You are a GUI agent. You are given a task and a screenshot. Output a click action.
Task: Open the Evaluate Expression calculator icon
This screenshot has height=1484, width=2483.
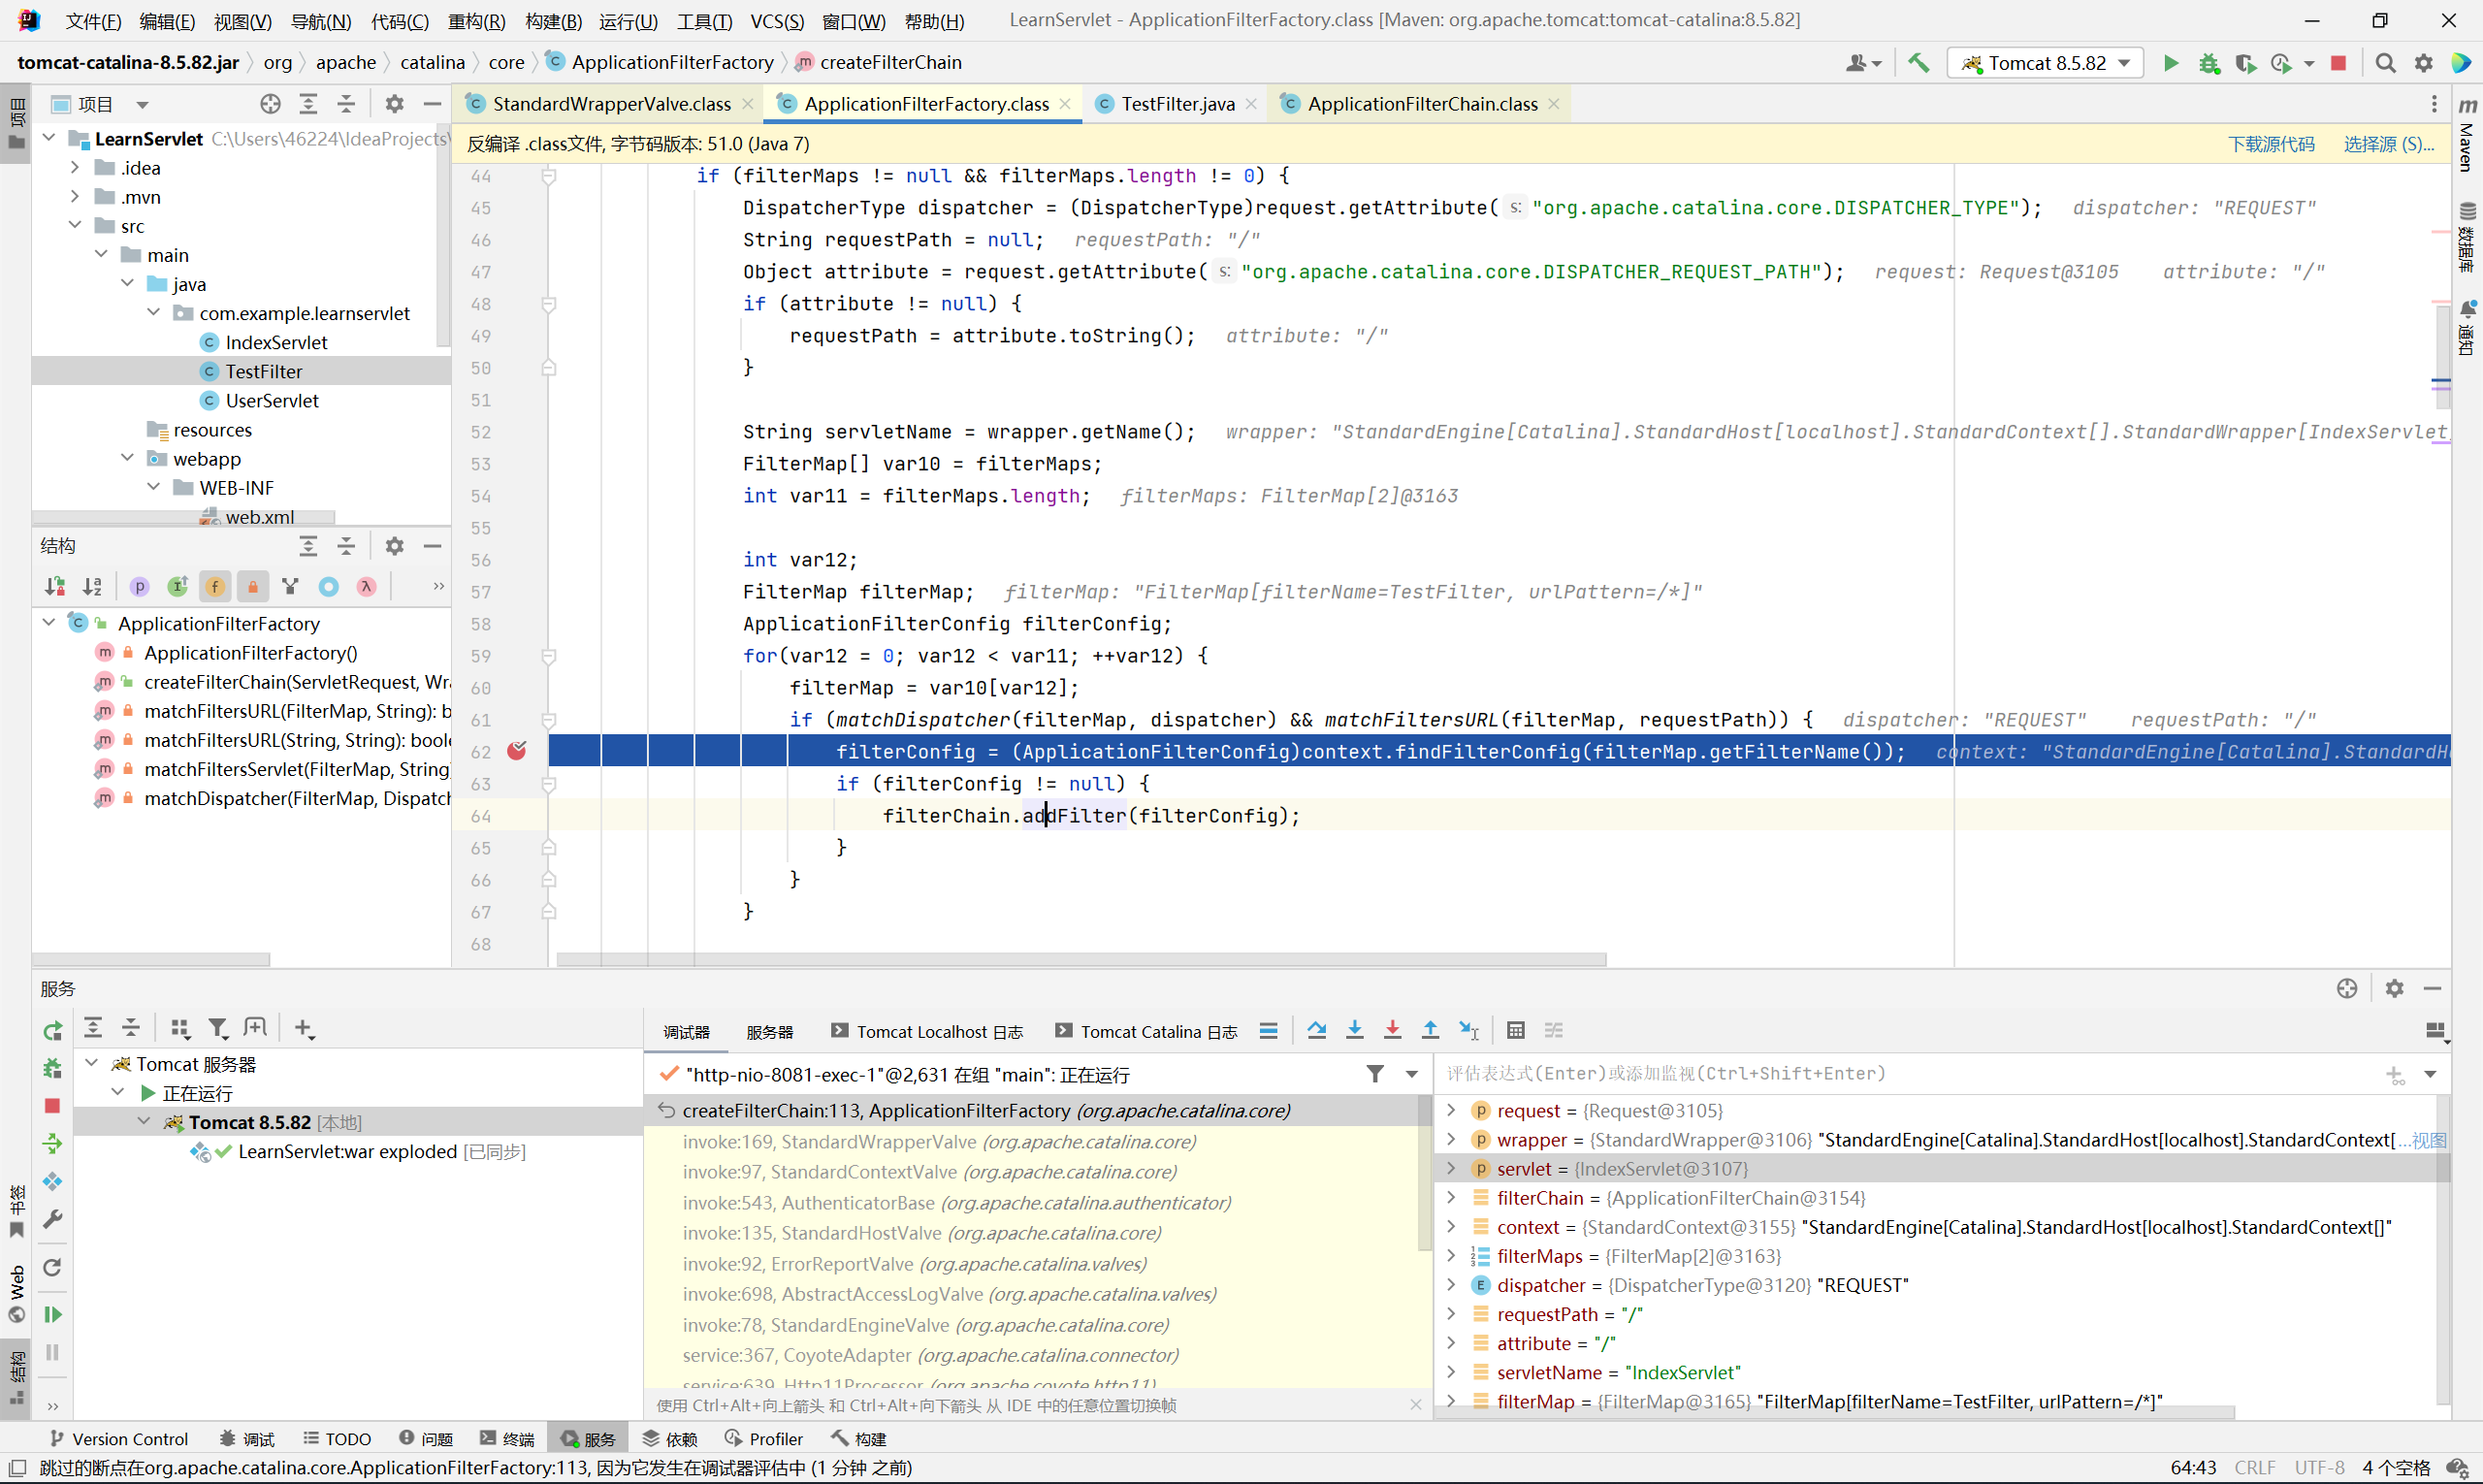point(1515,1030)
